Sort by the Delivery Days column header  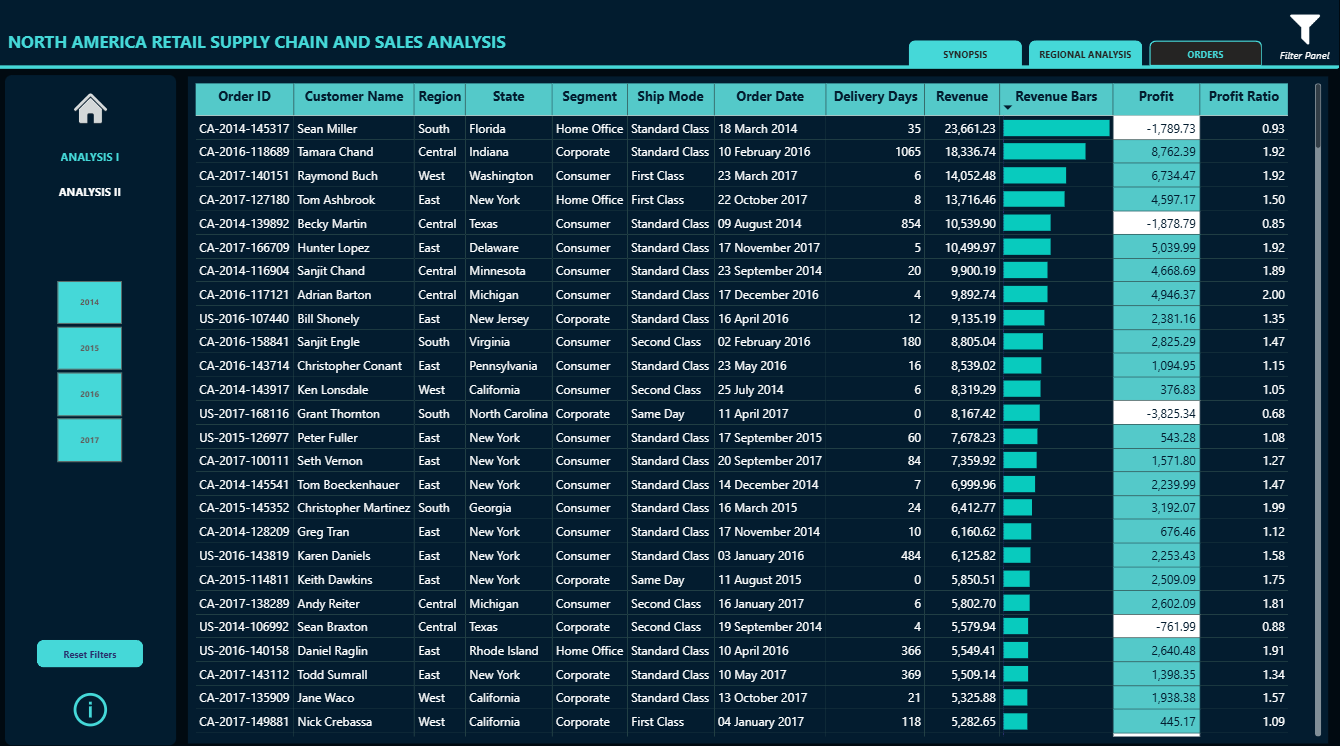click(875, 97)
